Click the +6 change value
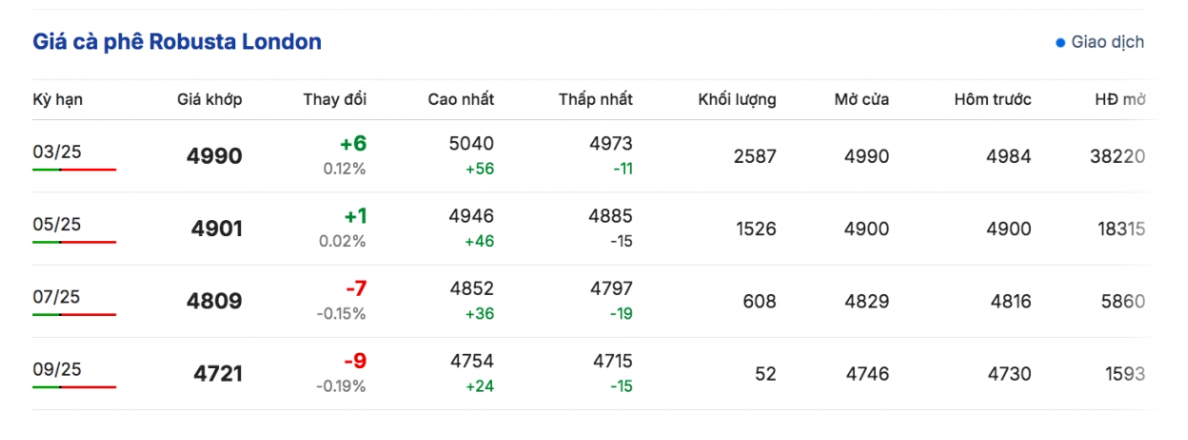 [x=353, y=144]
